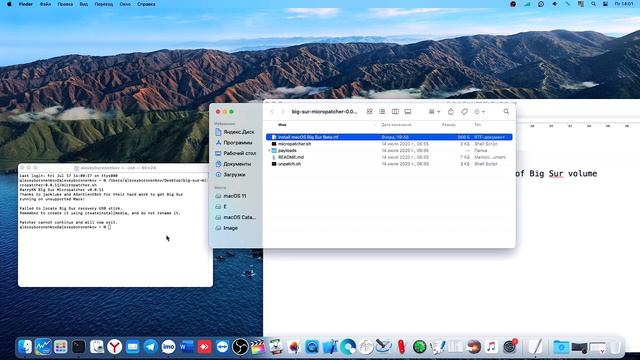The height and width of the screenshot is (360, 640).
Task: Sort by the Дата изменения column
Action: [x=396, y=124]
